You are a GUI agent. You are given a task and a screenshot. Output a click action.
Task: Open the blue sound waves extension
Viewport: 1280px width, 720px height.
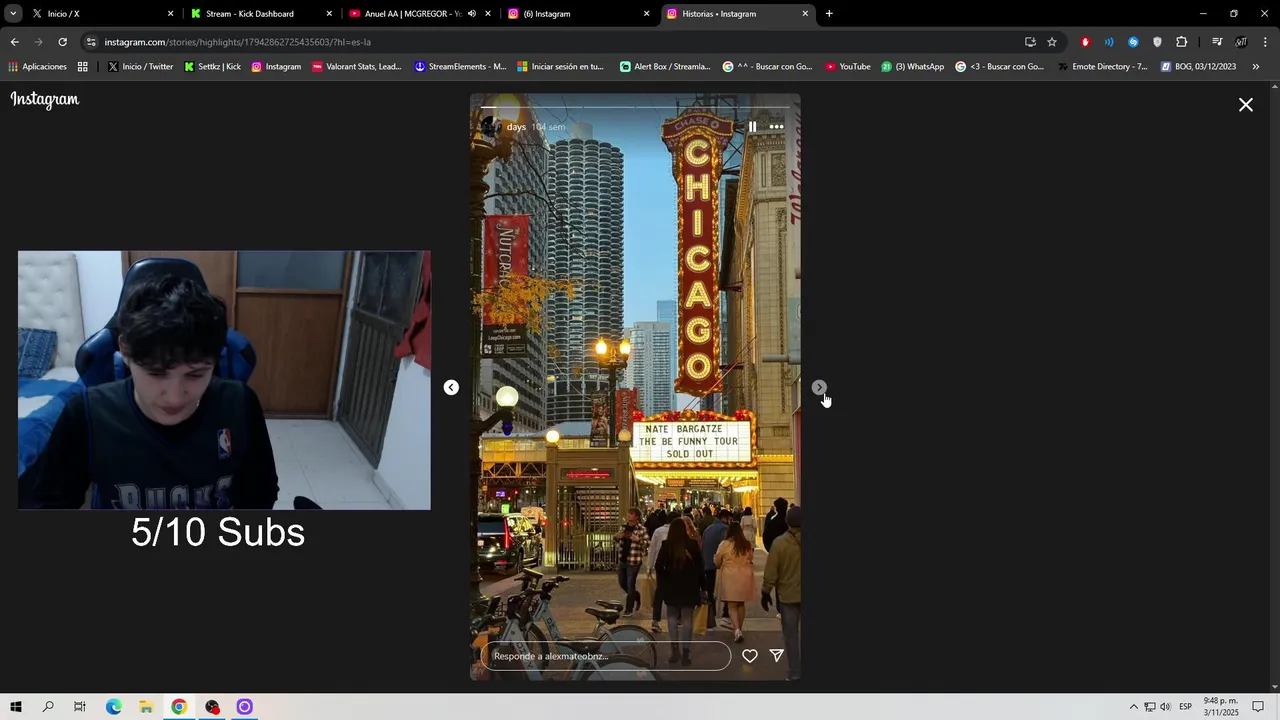pyautogui.click(x=1109, y=42)
